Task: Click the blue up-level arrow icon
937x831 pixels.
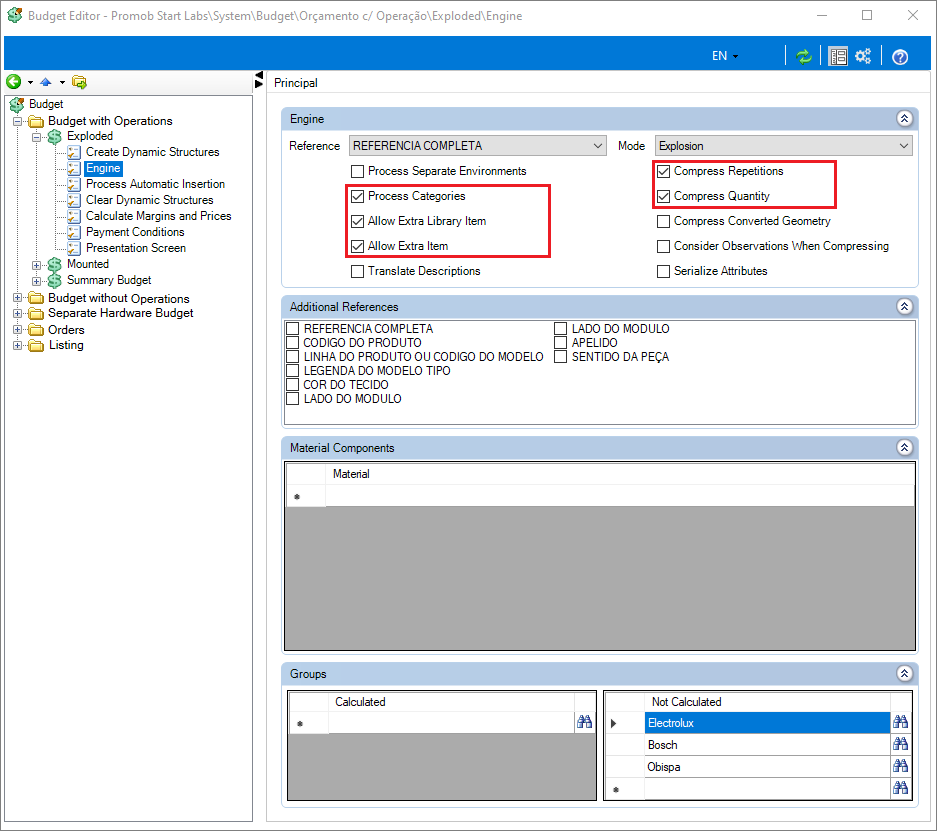Action: pos(45,82)
